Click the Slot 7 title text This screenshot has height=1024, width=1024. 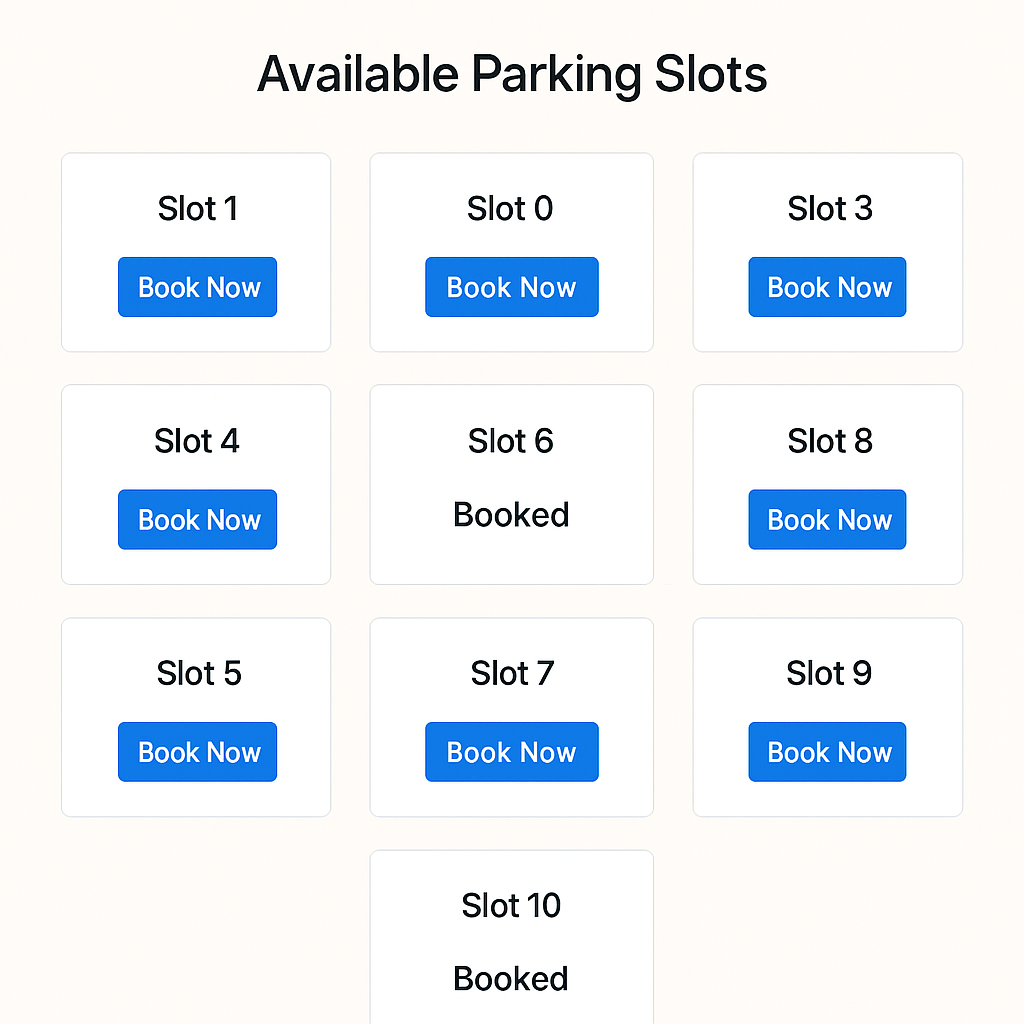(x=511, y=673)
